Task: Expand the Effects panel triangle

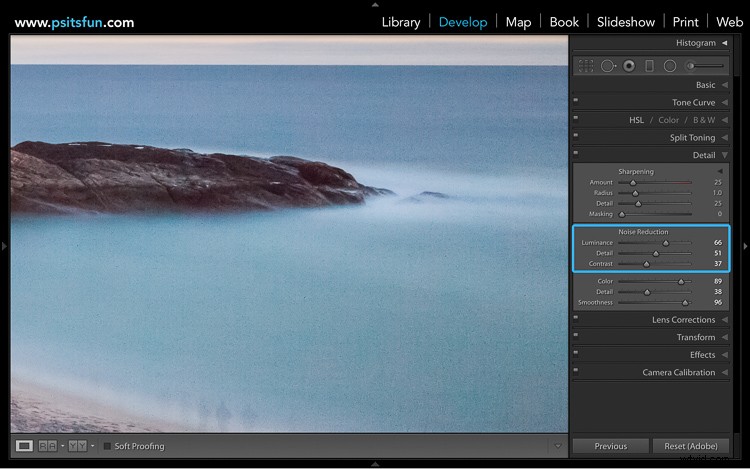Action: click(x=725, y=355)
